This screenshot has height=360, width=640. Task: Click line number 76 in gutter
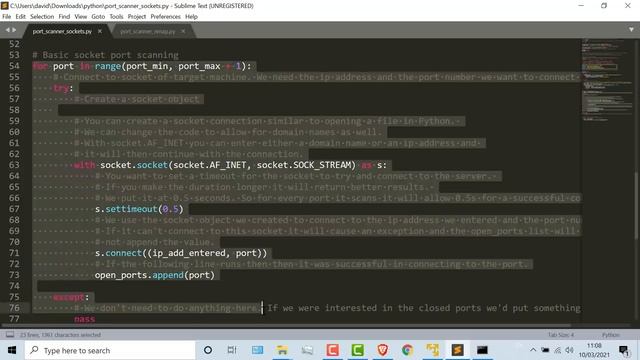point(14,308)
